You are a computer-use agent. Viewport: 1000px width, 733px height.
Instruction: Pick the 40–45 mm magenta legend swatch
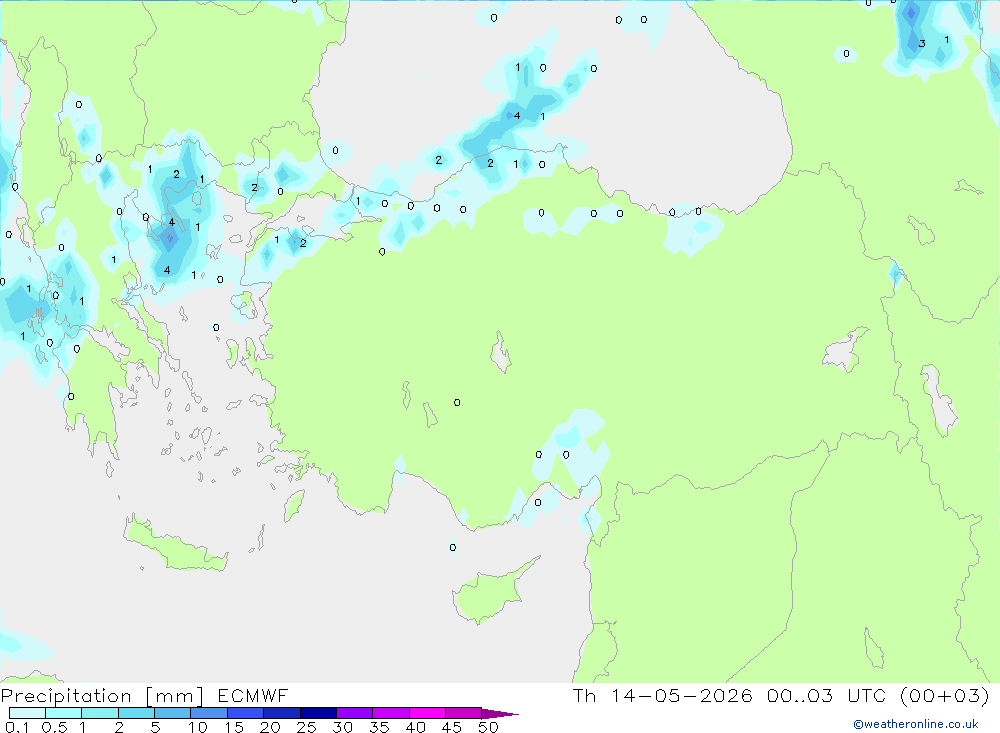point(427,713)
